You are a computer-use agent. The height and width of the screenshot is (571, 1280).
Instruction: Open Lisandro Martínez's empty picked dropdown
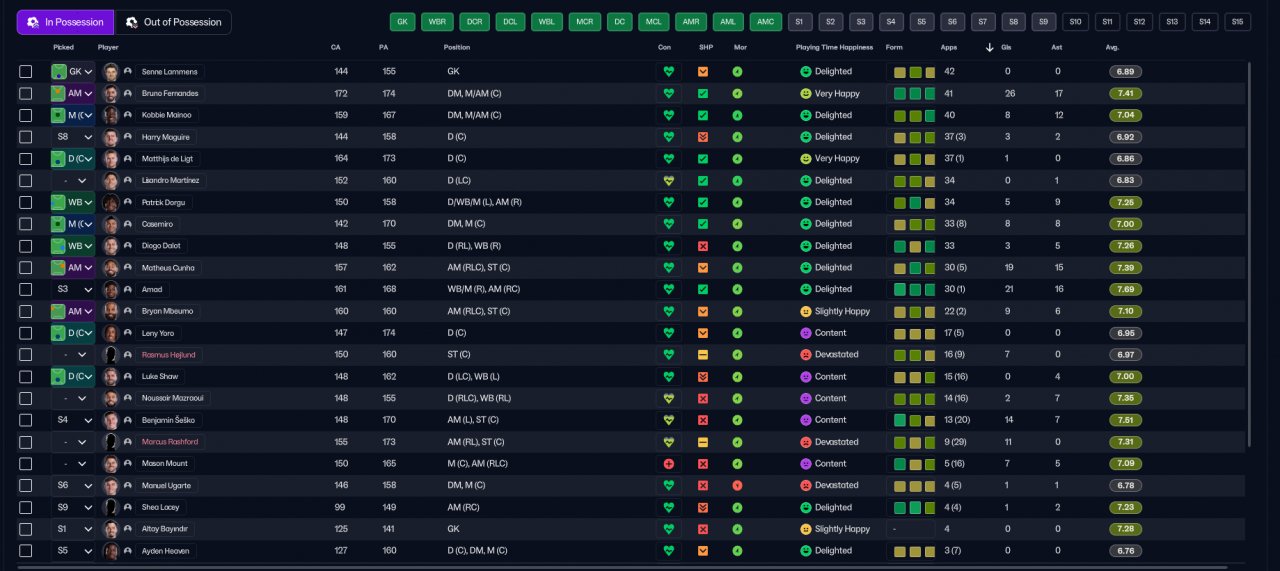[x=73, y=181]
